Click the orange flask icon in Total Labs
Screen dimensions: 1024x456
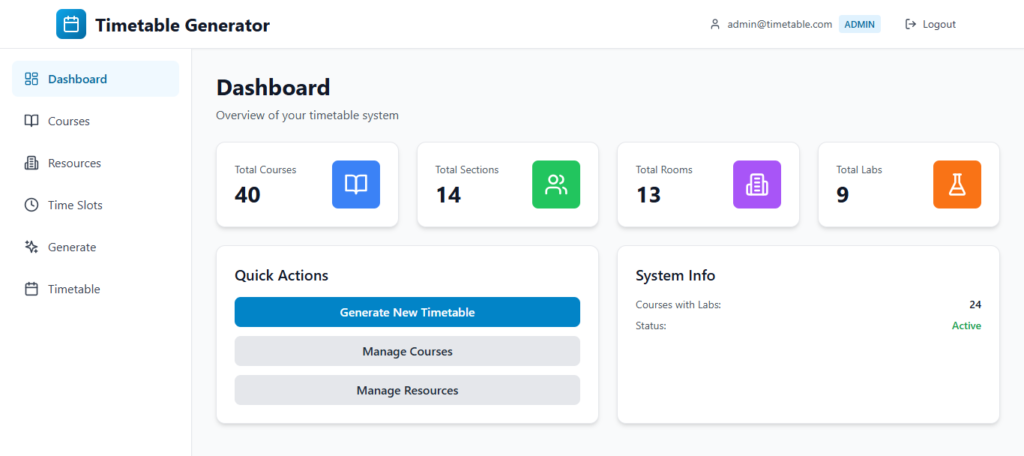957,184
